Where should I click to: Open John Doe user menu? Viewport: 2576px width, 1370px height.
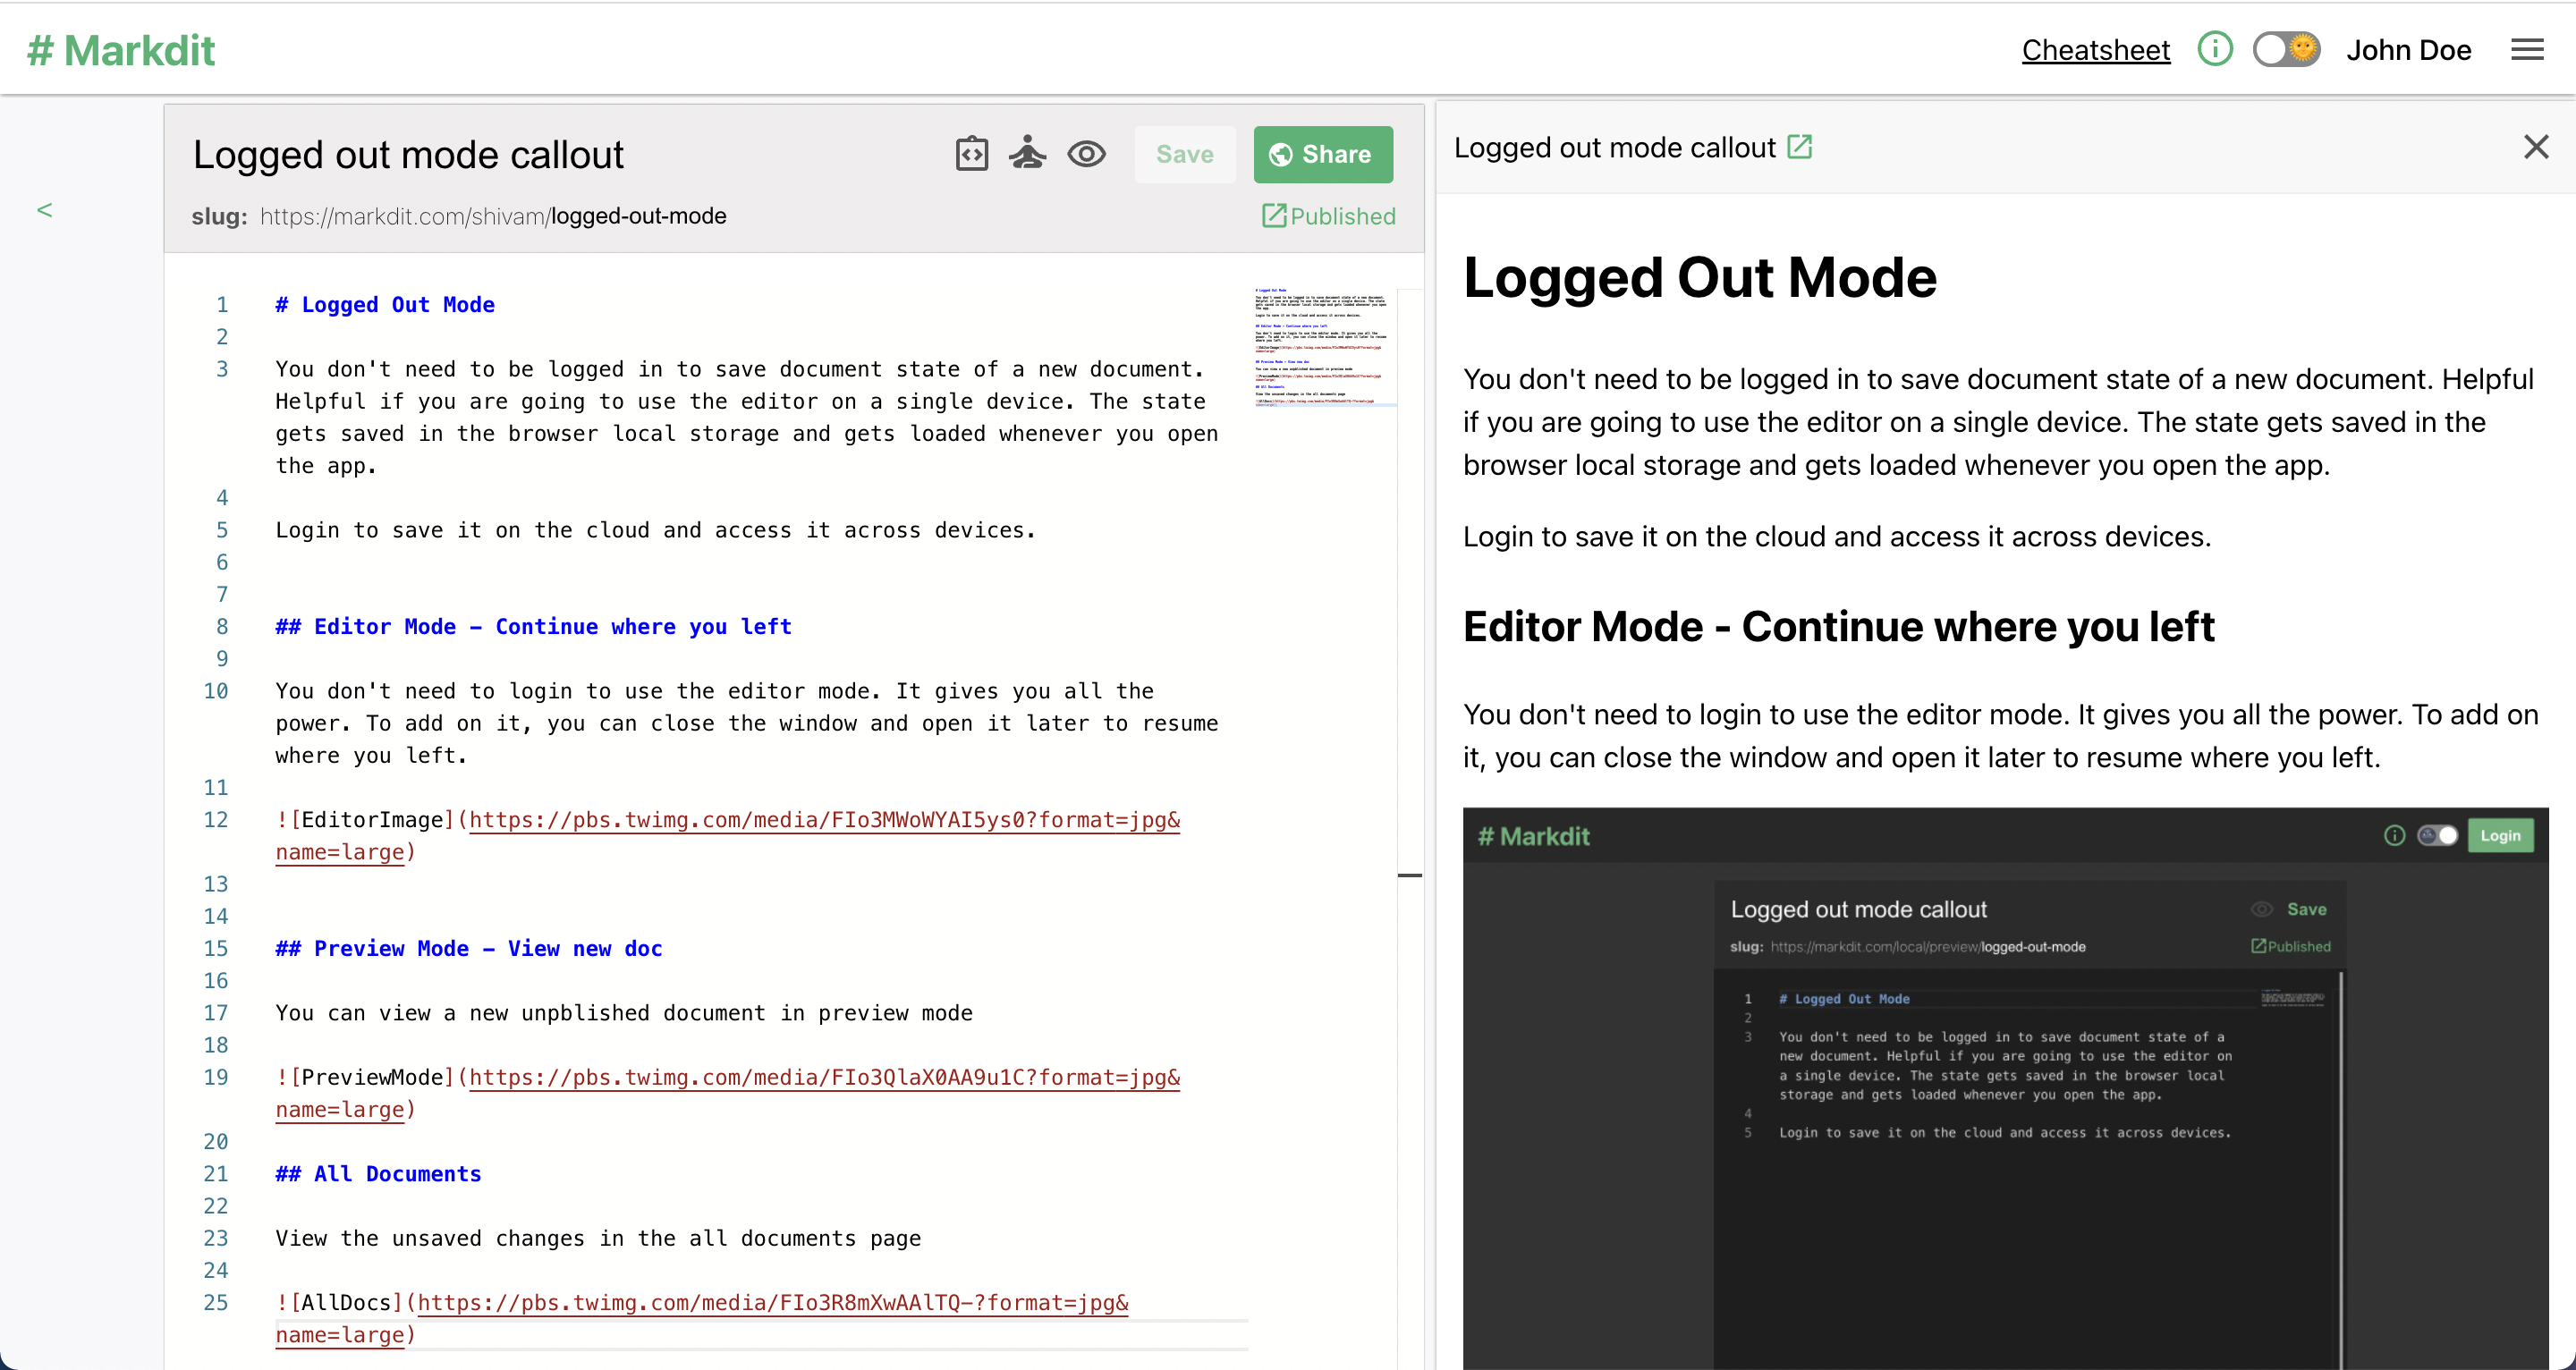(2408, 50)
